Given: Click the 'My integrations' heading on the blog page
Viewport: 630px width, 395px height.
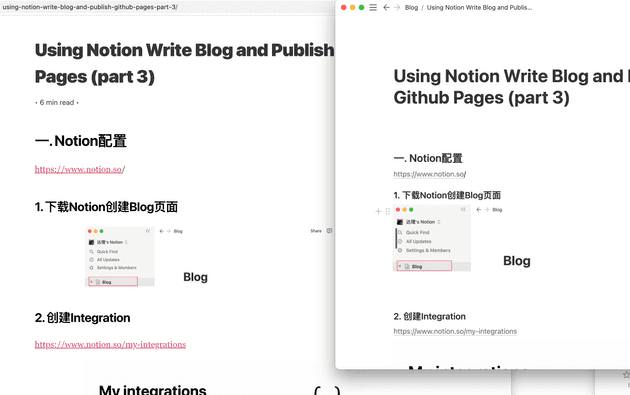Looking at the screenshot, I should (x=152, y=390).
